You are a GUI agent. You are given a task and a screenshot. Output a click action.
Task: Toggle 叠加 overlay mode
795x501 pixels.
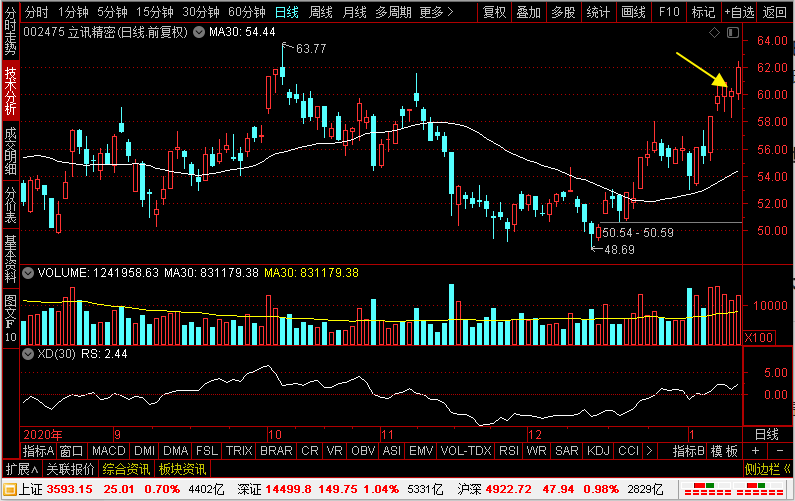[x=528, y=12]
